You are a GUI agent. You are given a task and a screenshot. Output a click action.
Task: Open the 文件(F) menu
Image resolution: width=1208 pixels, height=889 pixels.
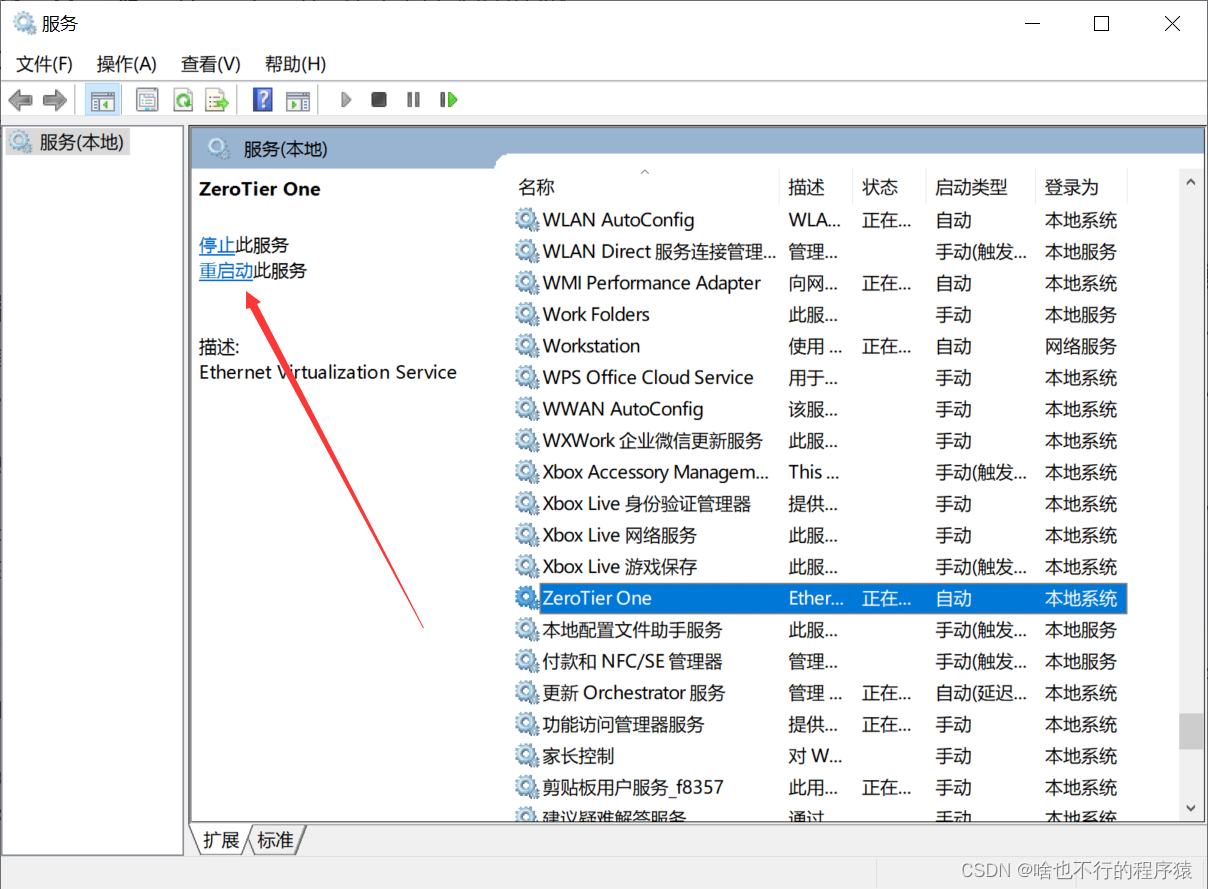[x=44, y=64]
